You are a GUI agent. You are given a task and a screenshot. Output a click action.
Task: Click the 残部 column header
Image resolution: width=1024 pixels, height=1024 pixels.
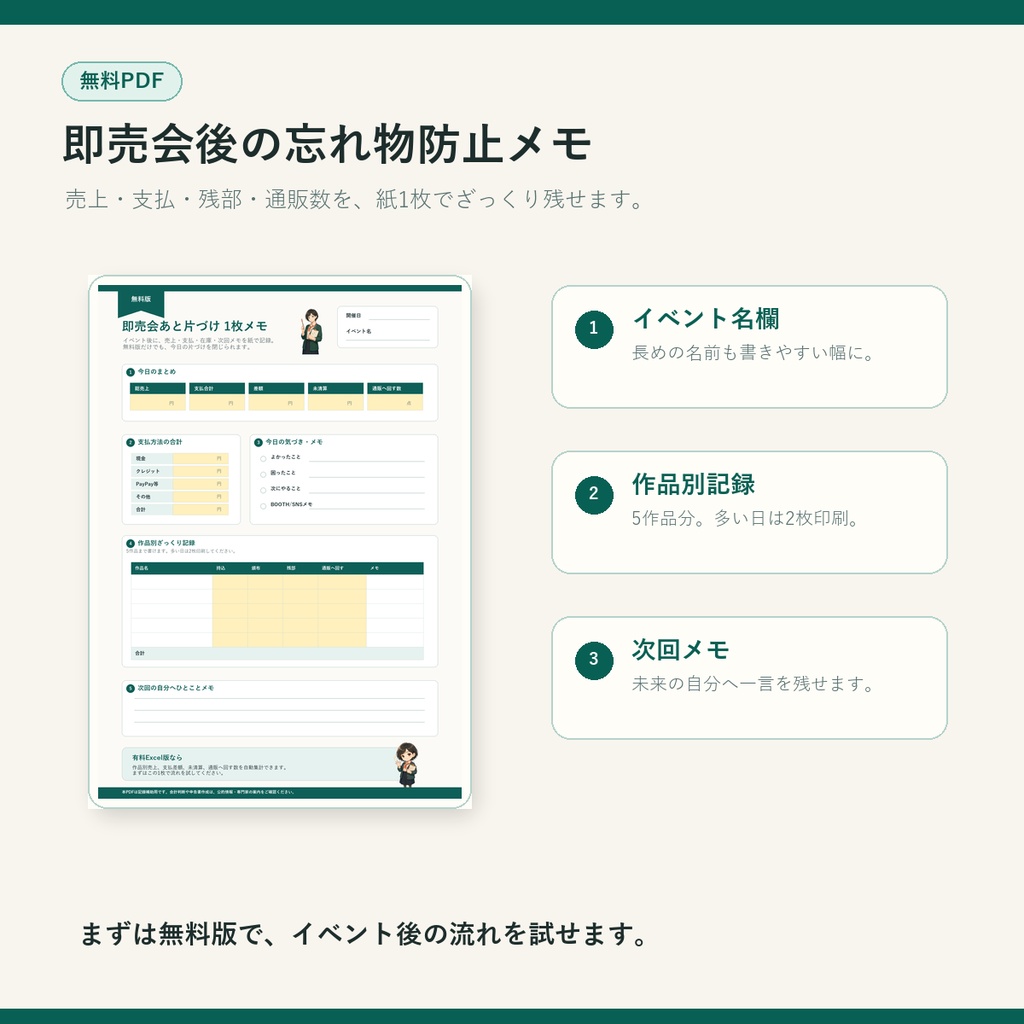point(300,568)
